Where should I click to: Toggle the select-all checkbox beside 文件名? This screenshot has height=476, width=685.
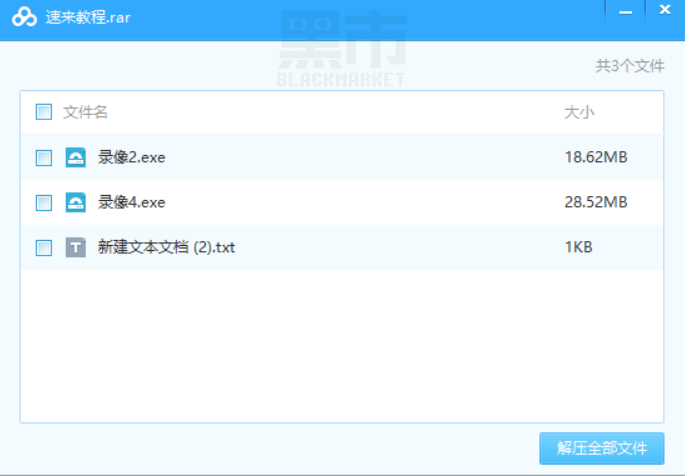[x=44, y=112]
